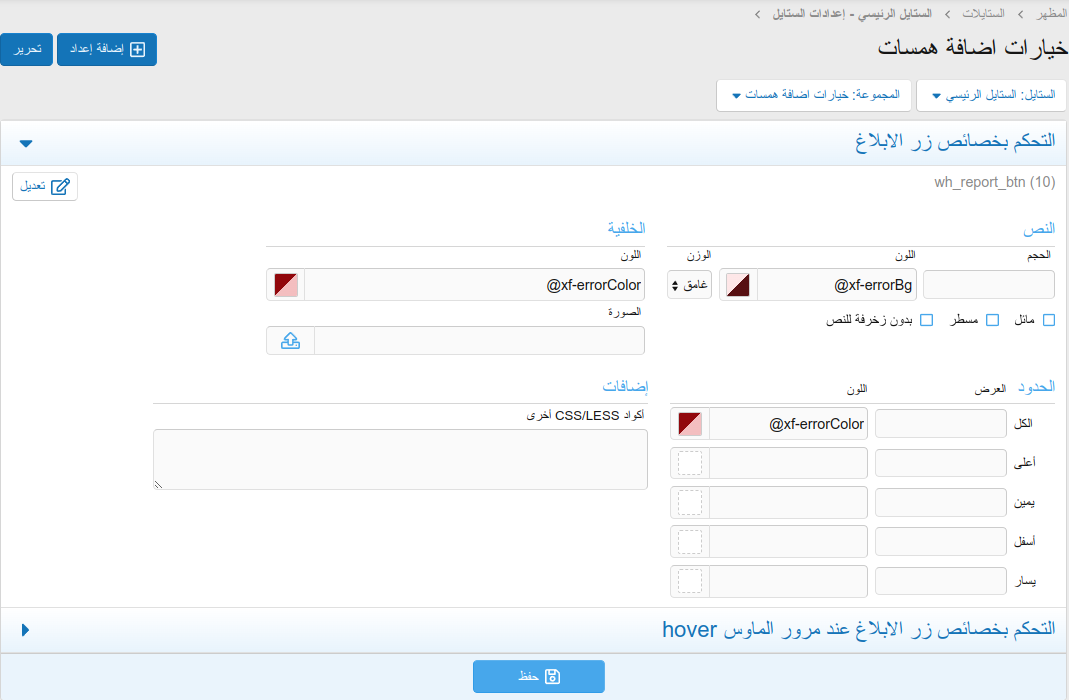Click the CSS/LESS extra code text area

[400, 459]
